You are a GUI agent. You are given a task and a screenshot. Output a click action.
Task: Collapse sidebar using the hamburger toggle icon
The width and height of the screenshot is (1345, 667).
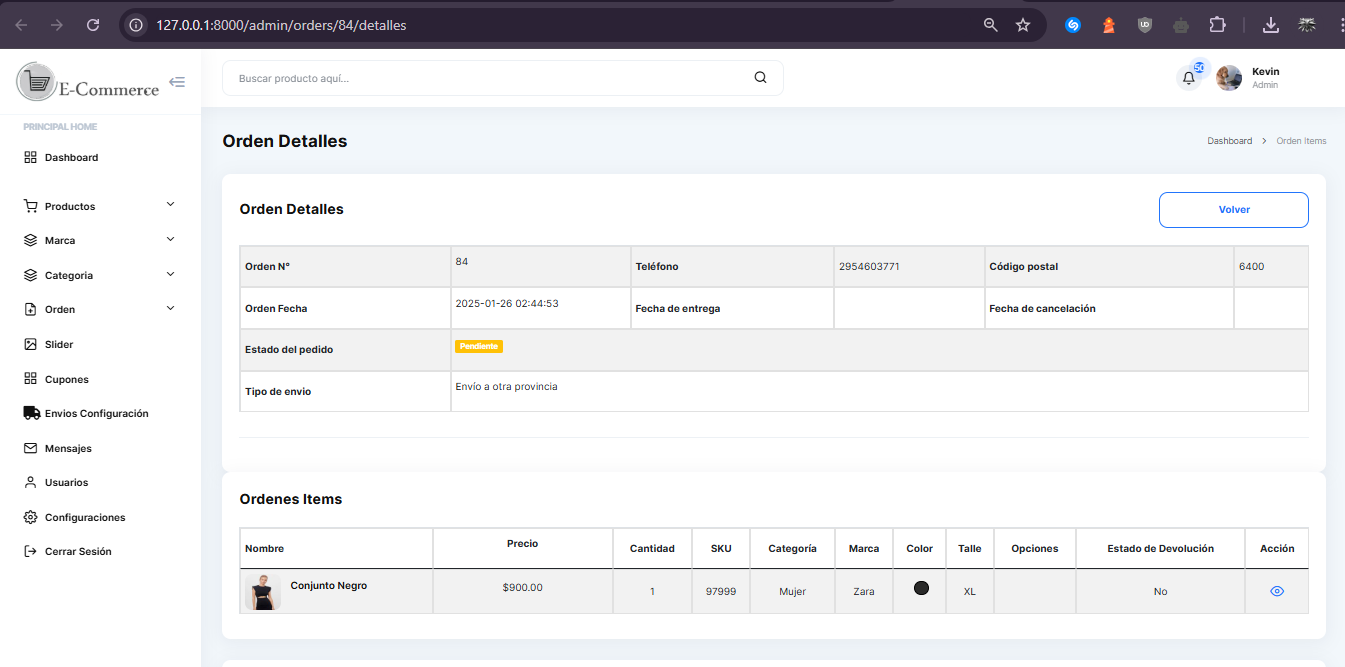(177, 82)
